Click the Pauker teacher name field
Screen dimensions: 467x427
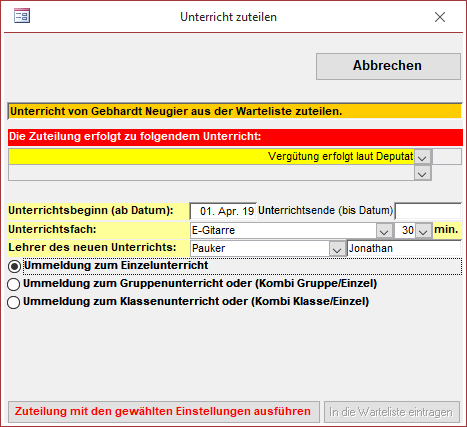(x=260, y=249)
